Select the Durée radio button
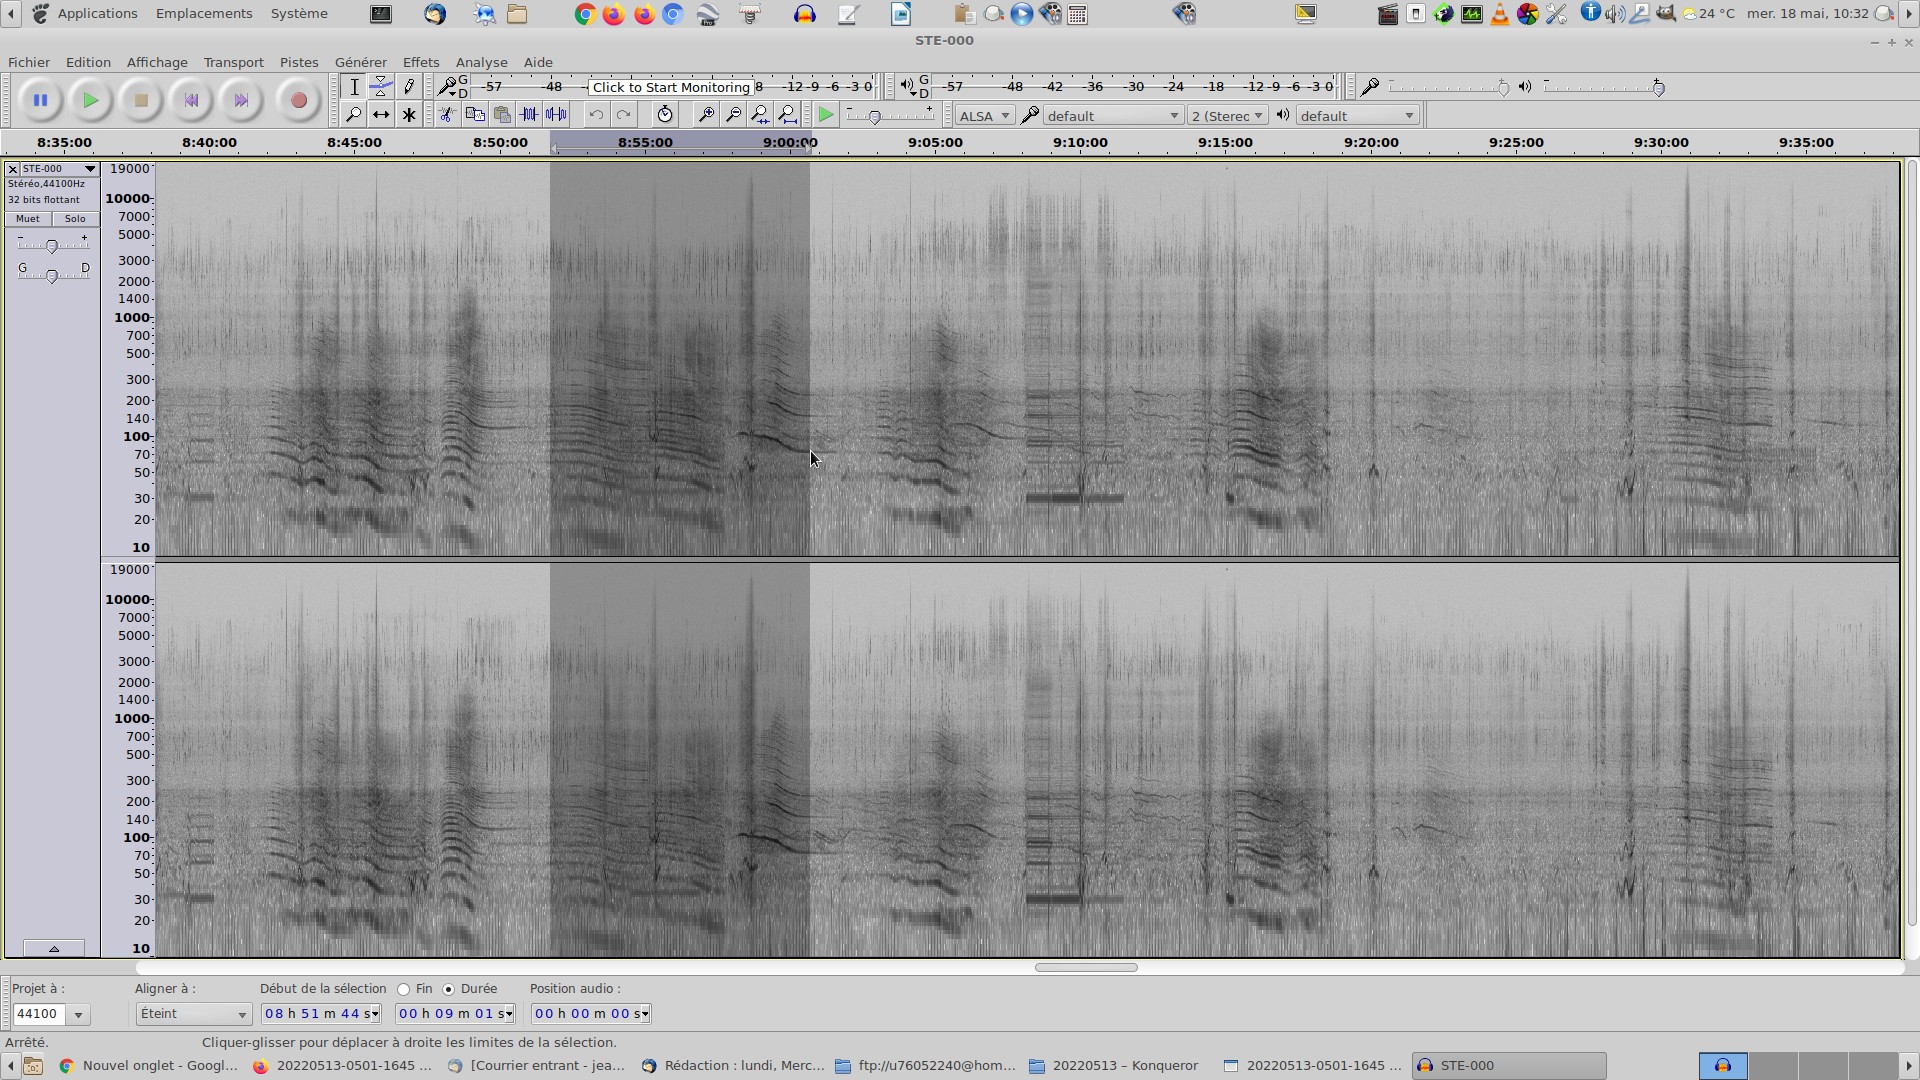This screenshot has height=1080, width=1920. point(449,989)
